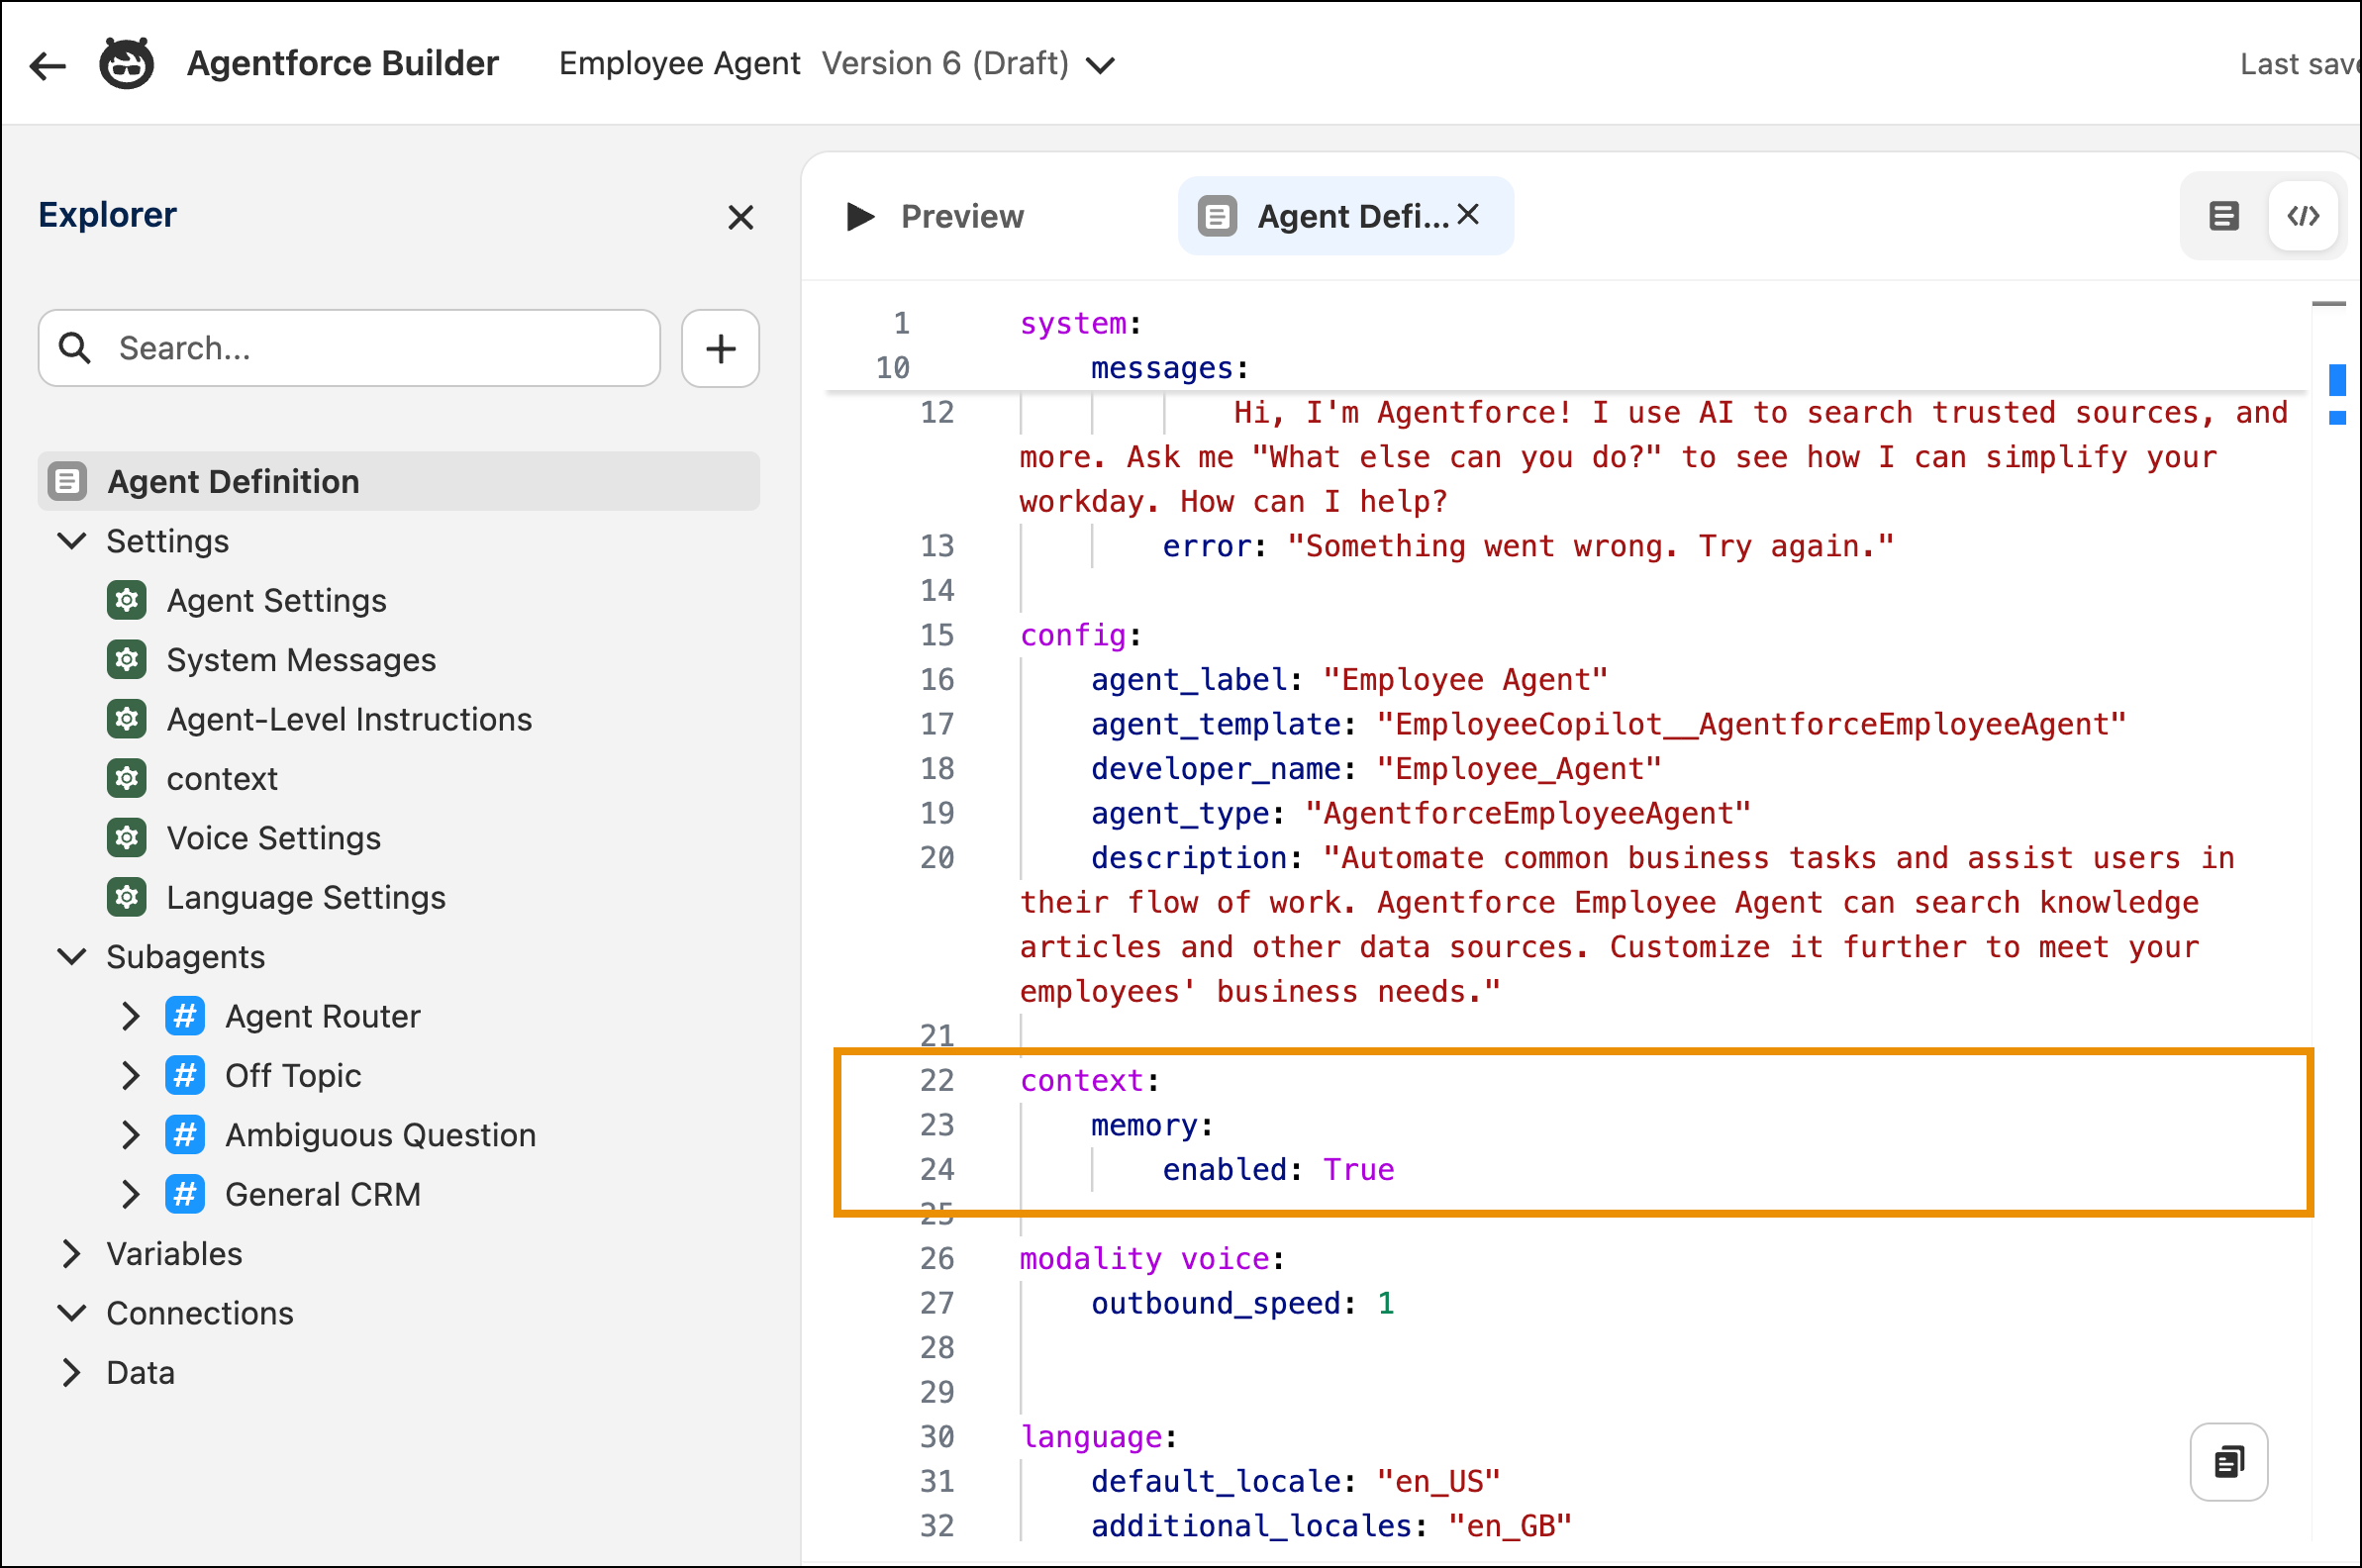Click the Agent Definition document icon in Explorer
2362x1568 pixels.
[67, 481]
